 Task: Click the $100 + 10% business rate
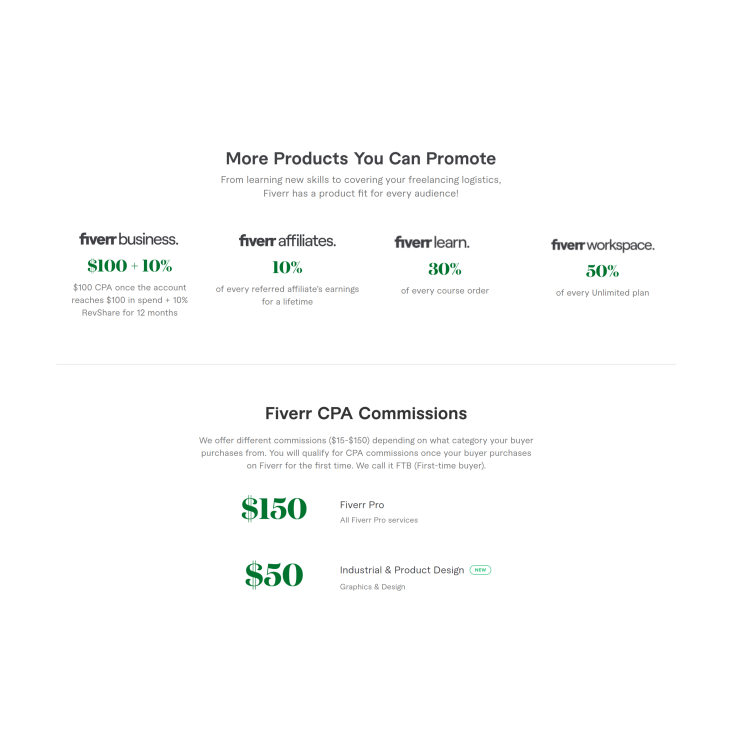coord(130,265)
